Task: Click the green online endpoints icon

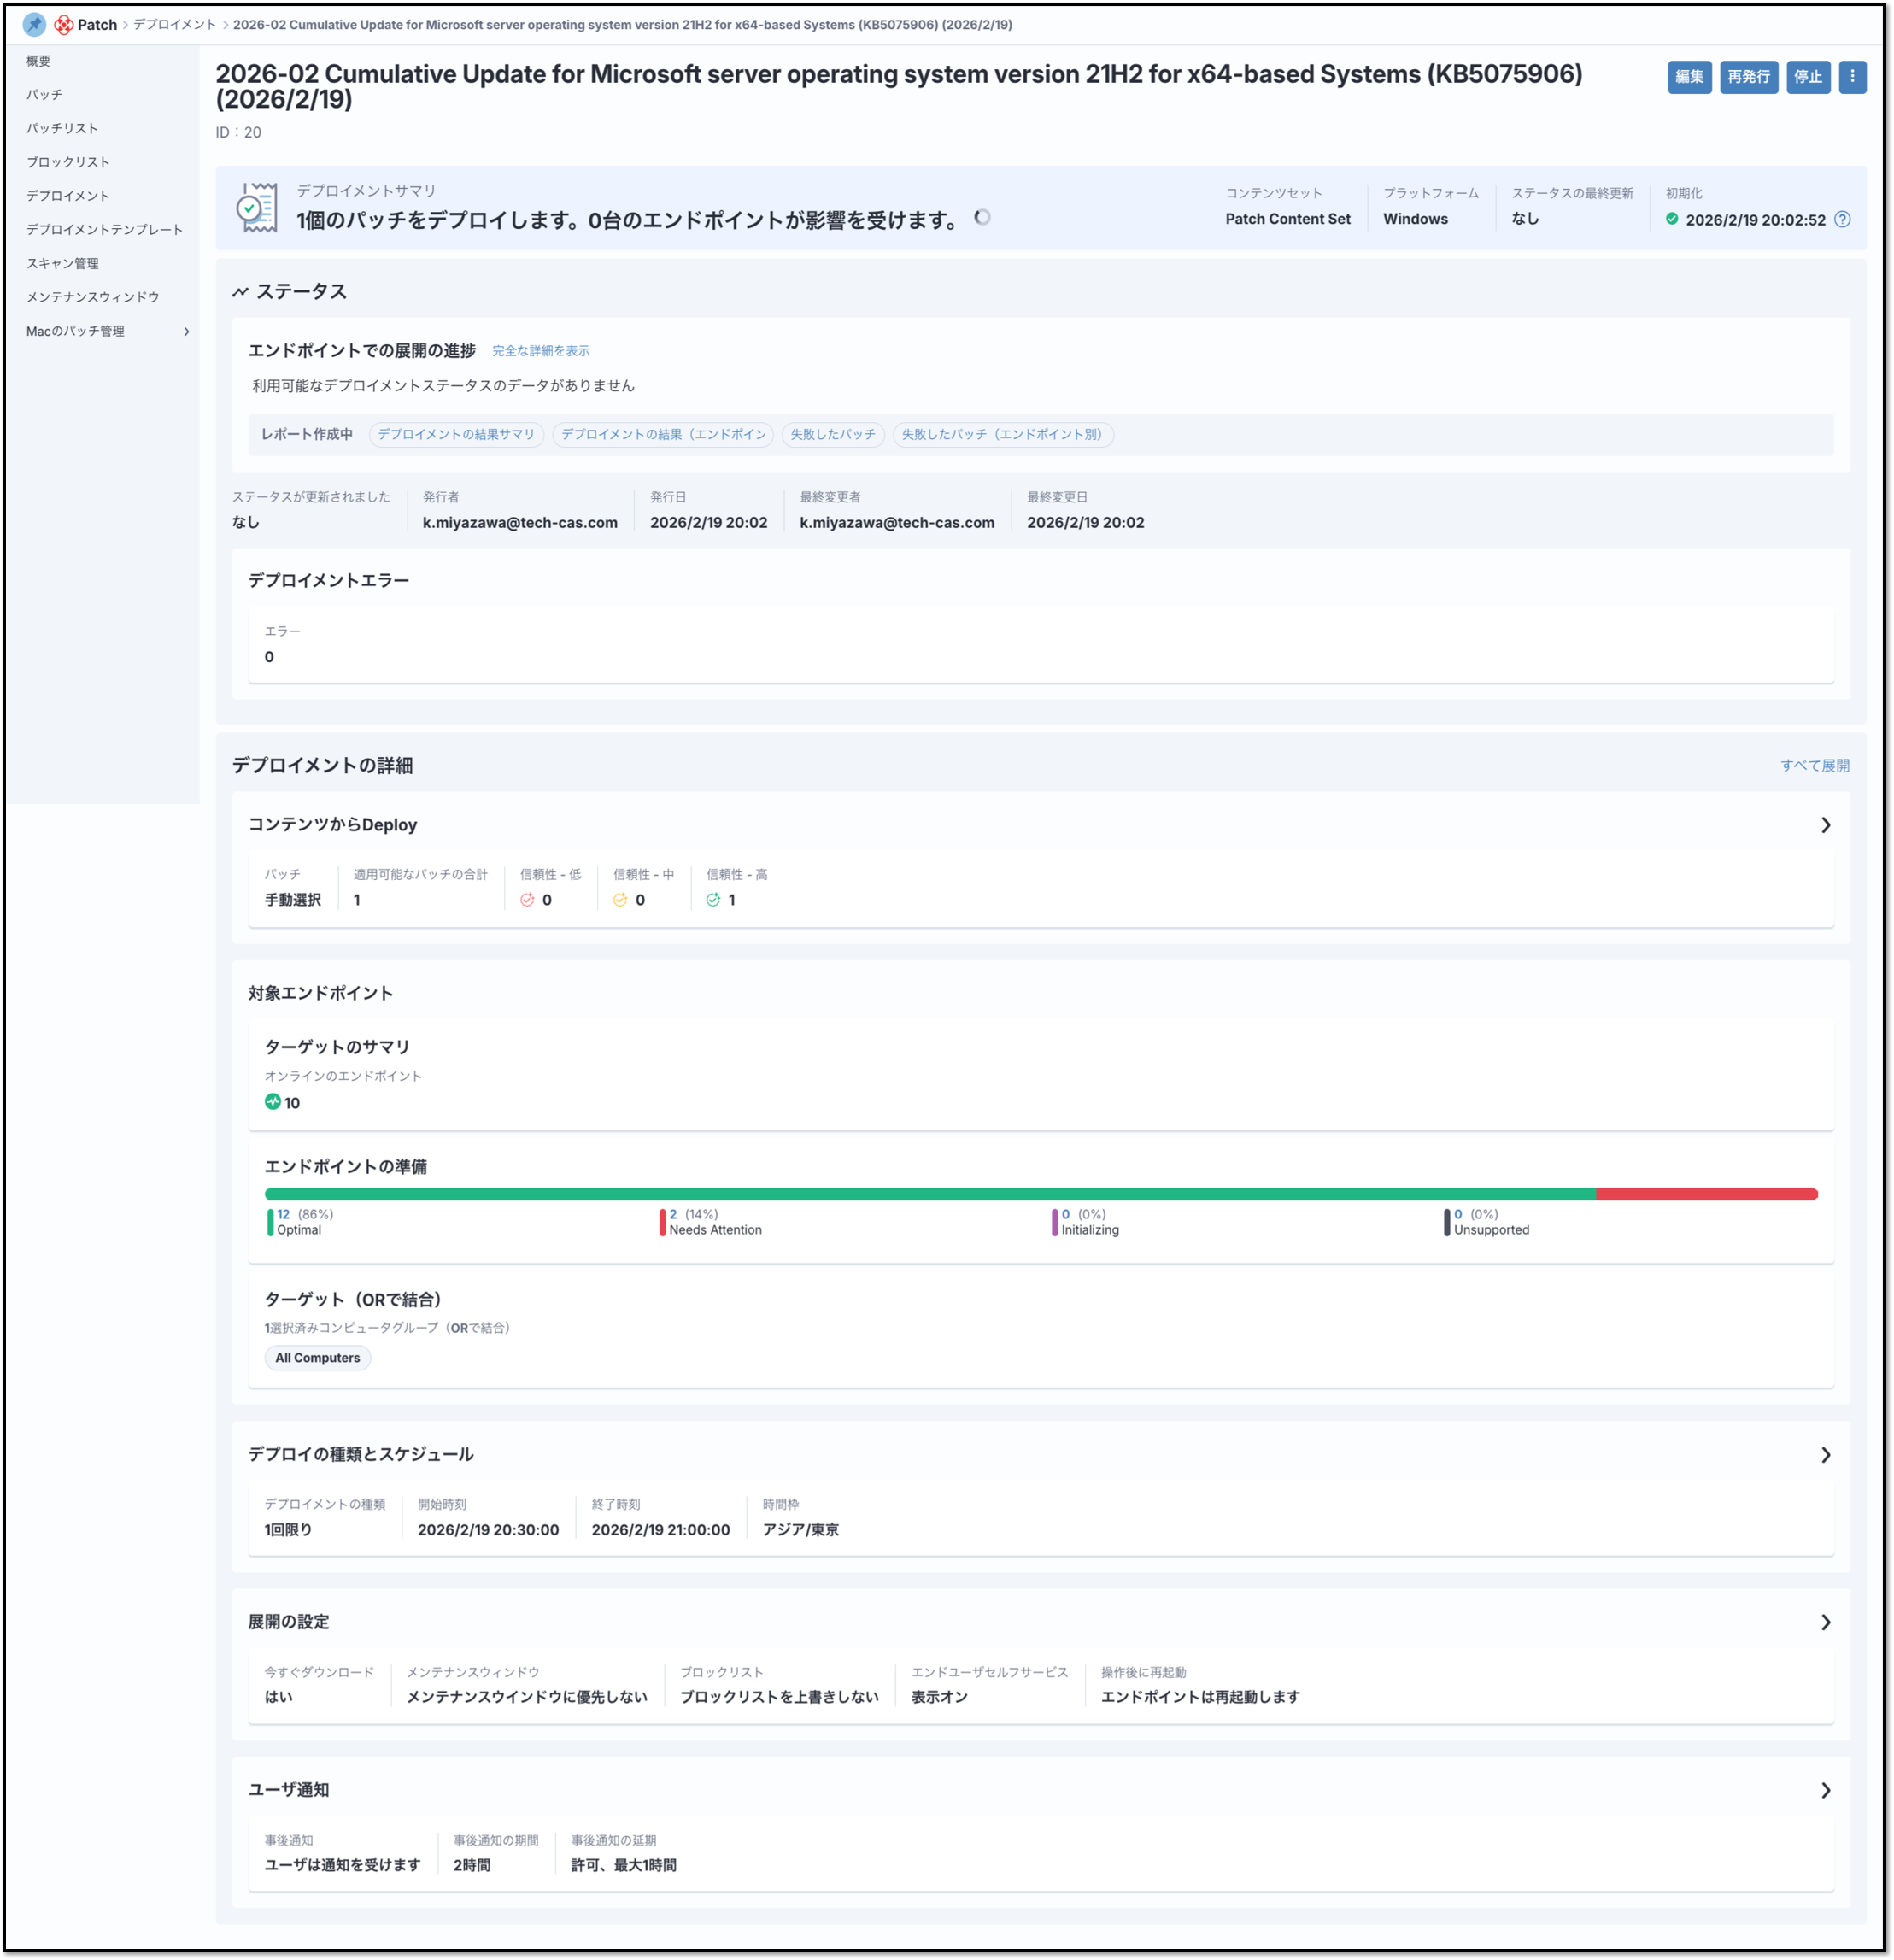Action: pos(272,1101)
